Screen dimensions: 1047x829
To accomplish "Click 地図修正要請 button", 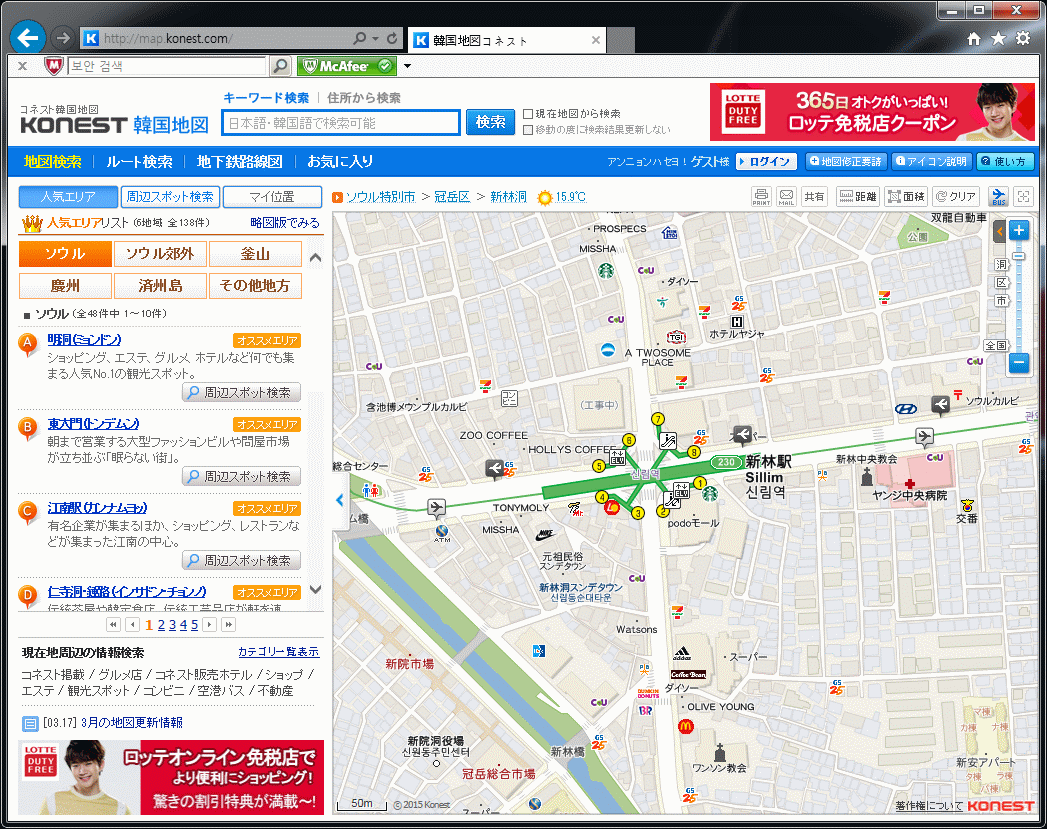I will [845, 162].
